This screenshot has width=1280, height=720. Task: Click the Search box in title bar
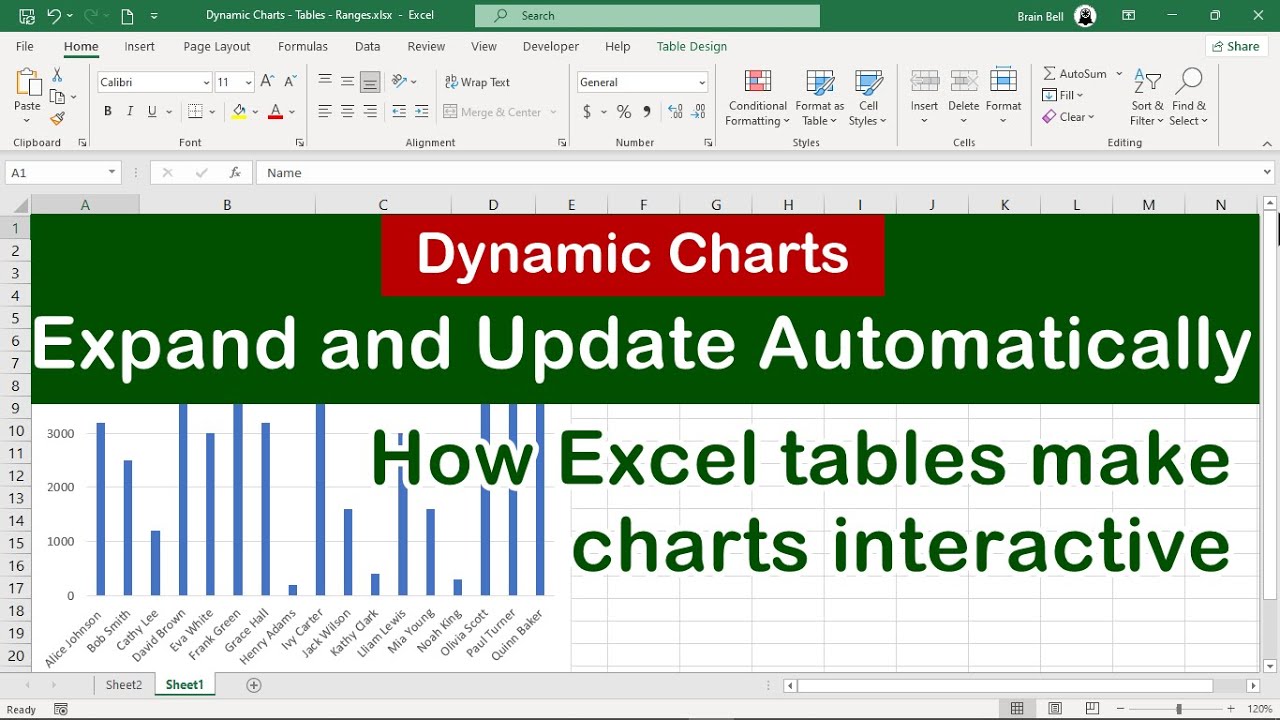coord(647,16)
